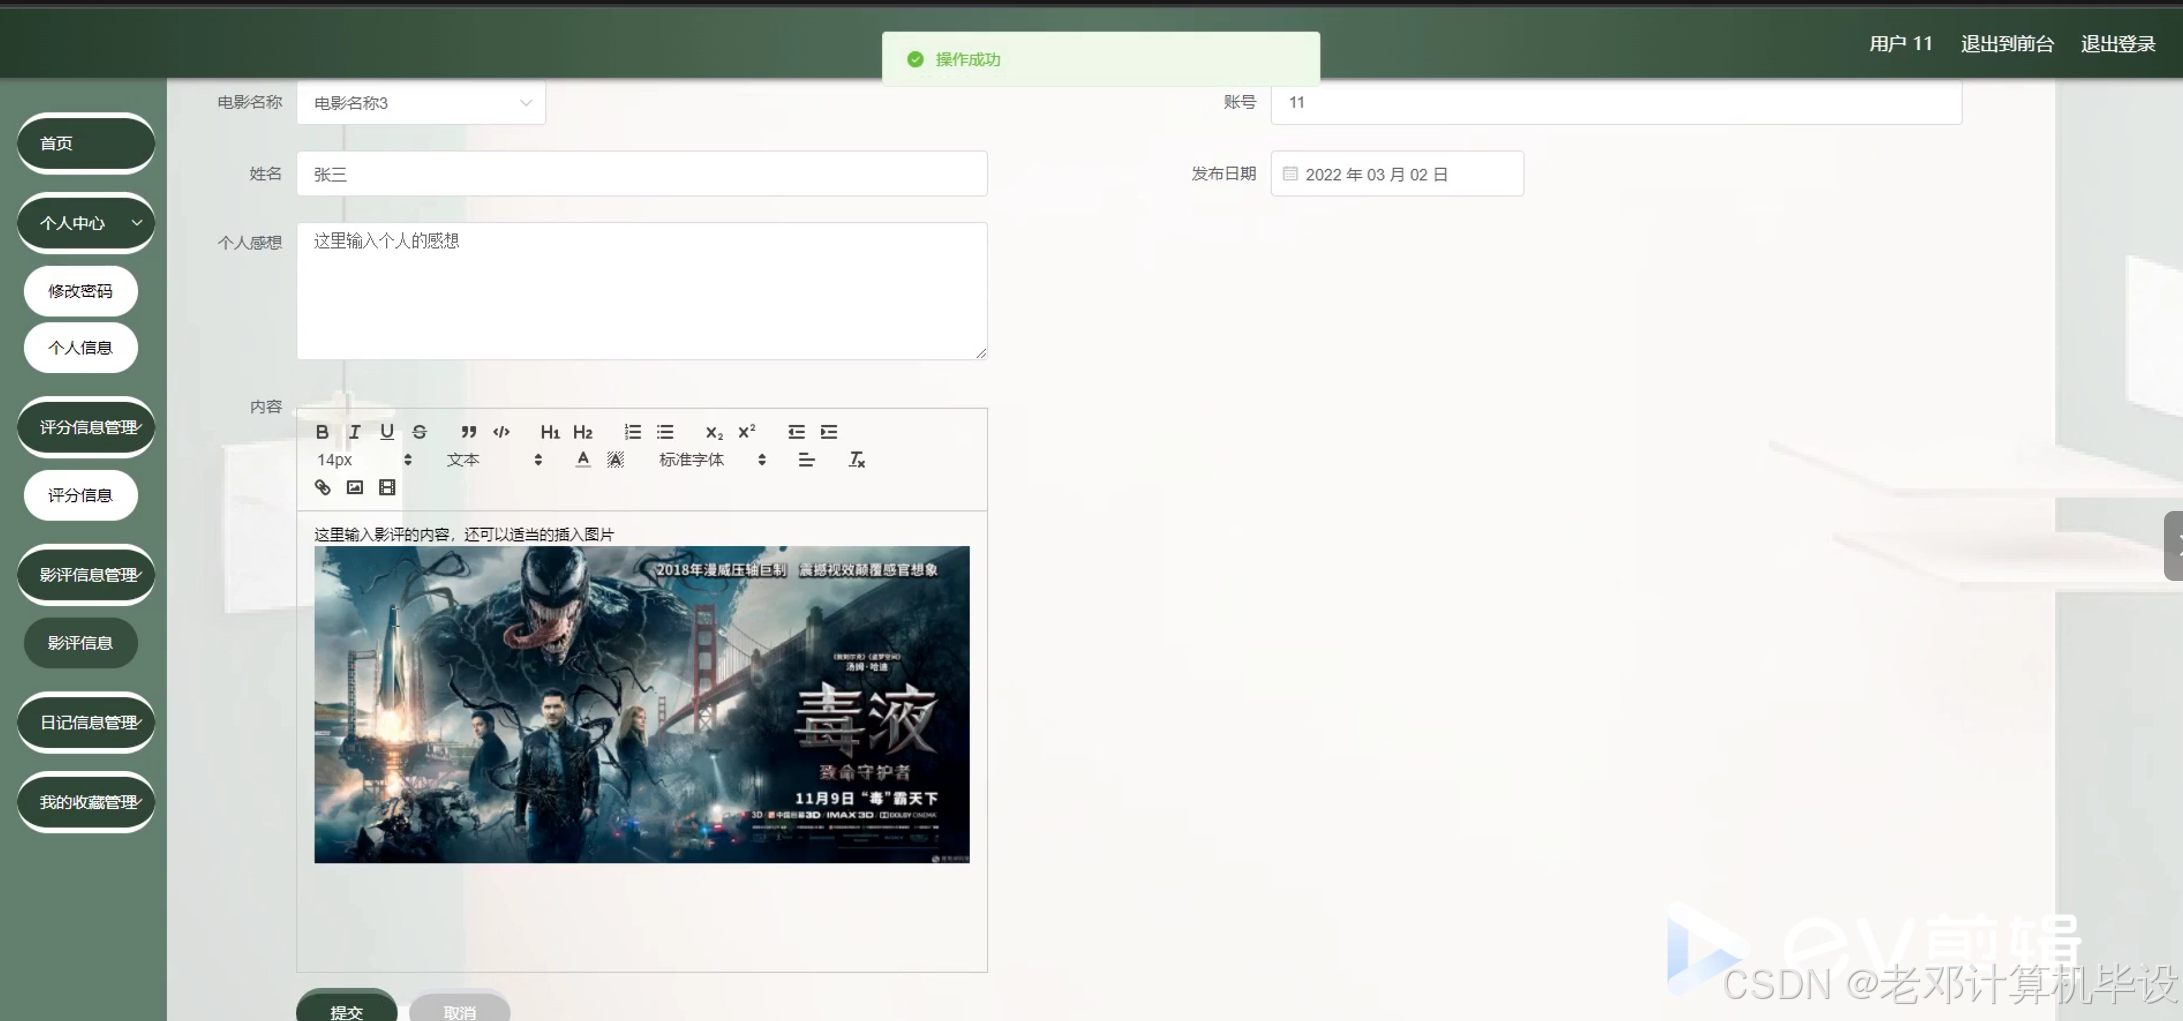This screenshot has height=1021, width=2183.
Task: Open the 文本 heading style dropdown
Action: click(x=494, y=460)
